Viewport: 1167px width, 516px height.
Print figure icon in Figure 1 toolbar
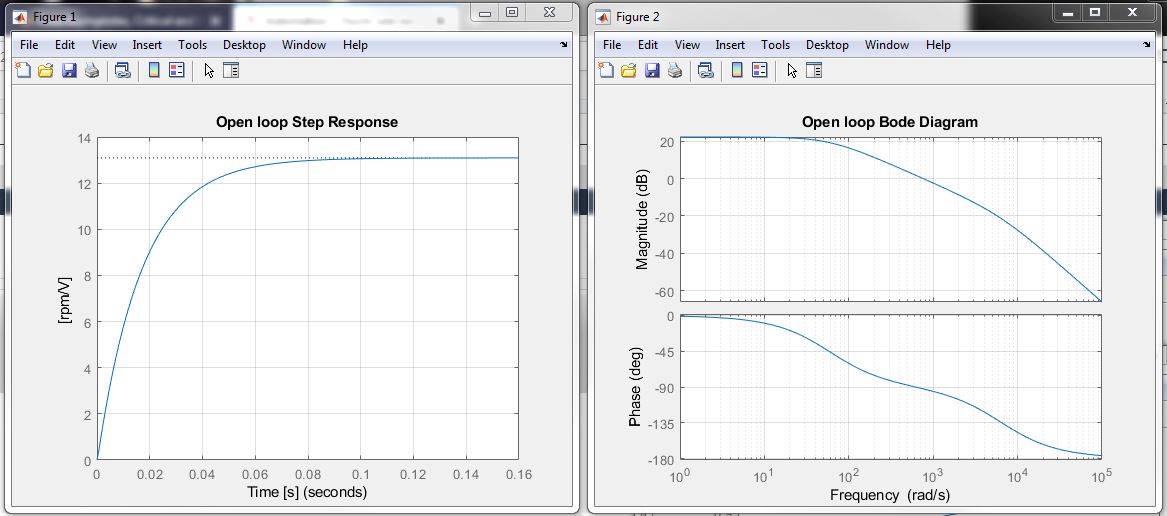tap(92, 71)
